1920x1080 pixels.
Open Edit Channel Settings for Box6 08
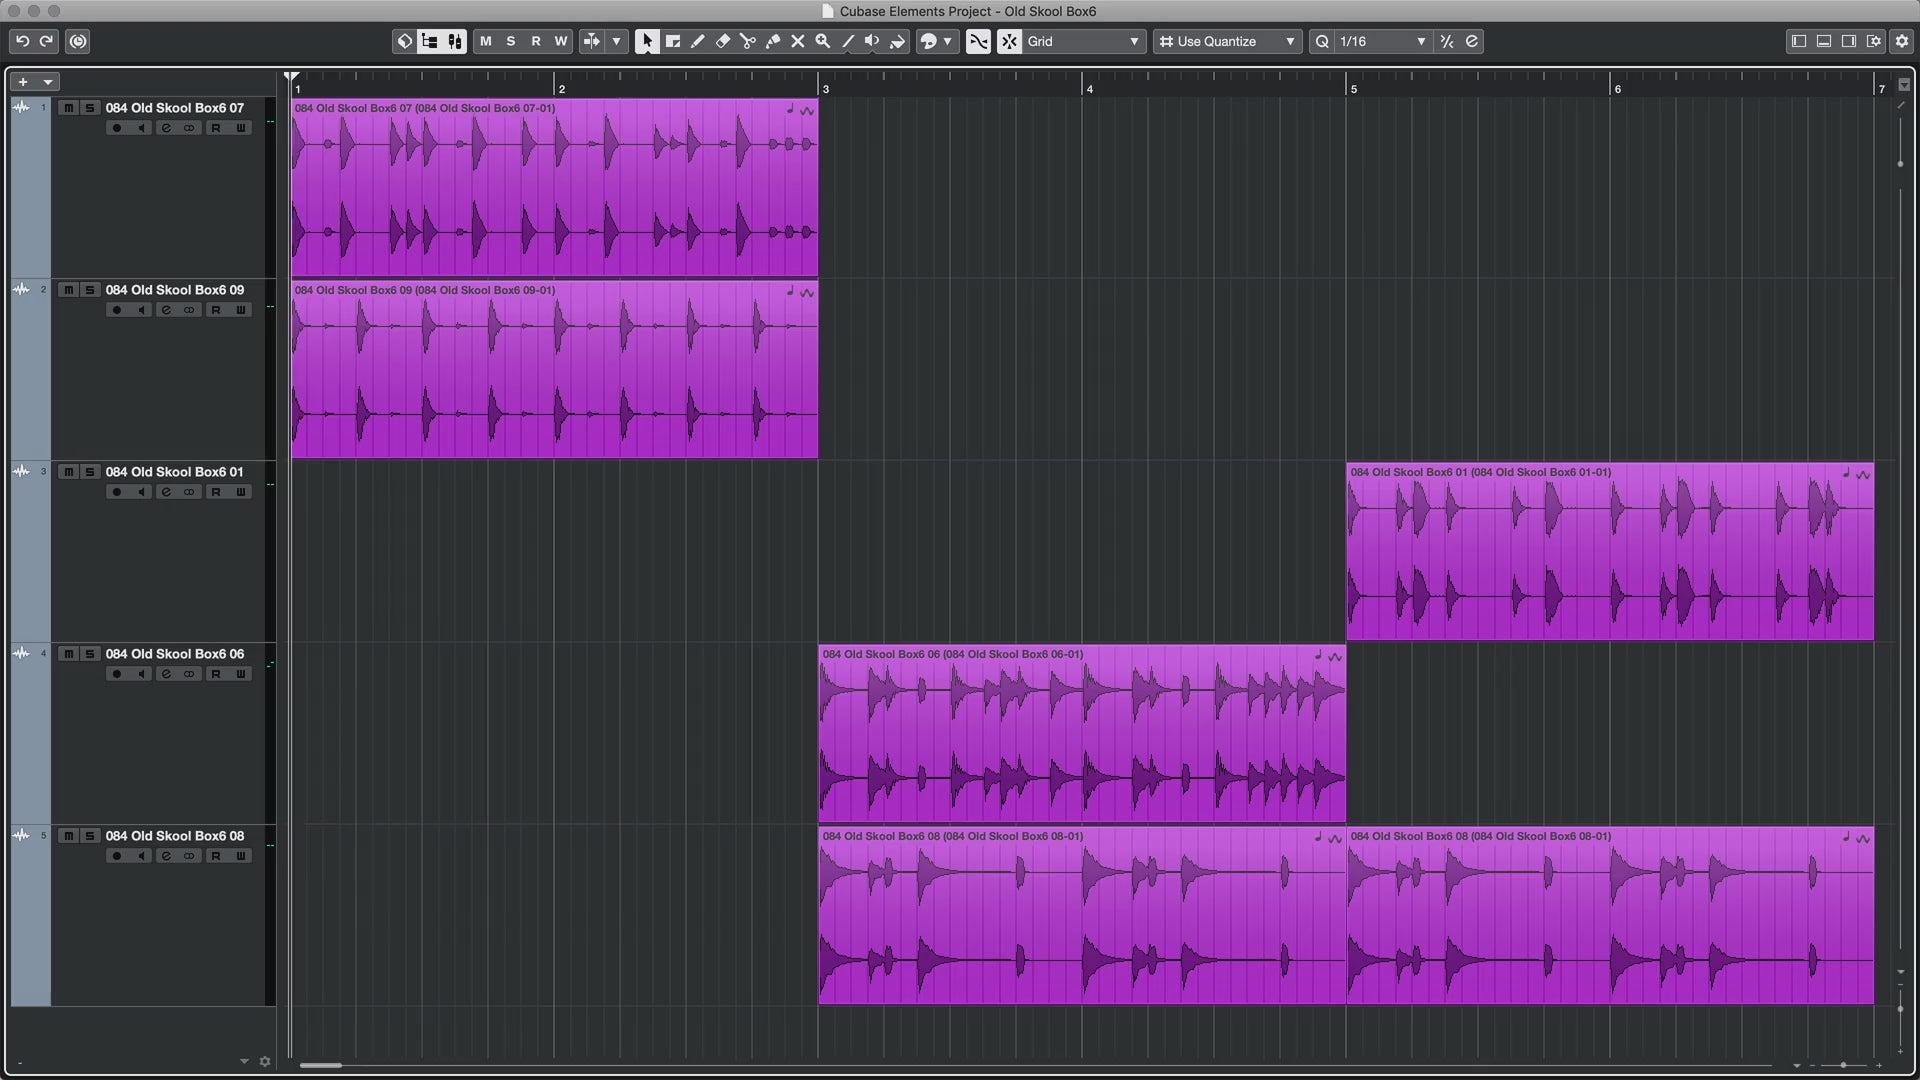click(x=166, y=856)
